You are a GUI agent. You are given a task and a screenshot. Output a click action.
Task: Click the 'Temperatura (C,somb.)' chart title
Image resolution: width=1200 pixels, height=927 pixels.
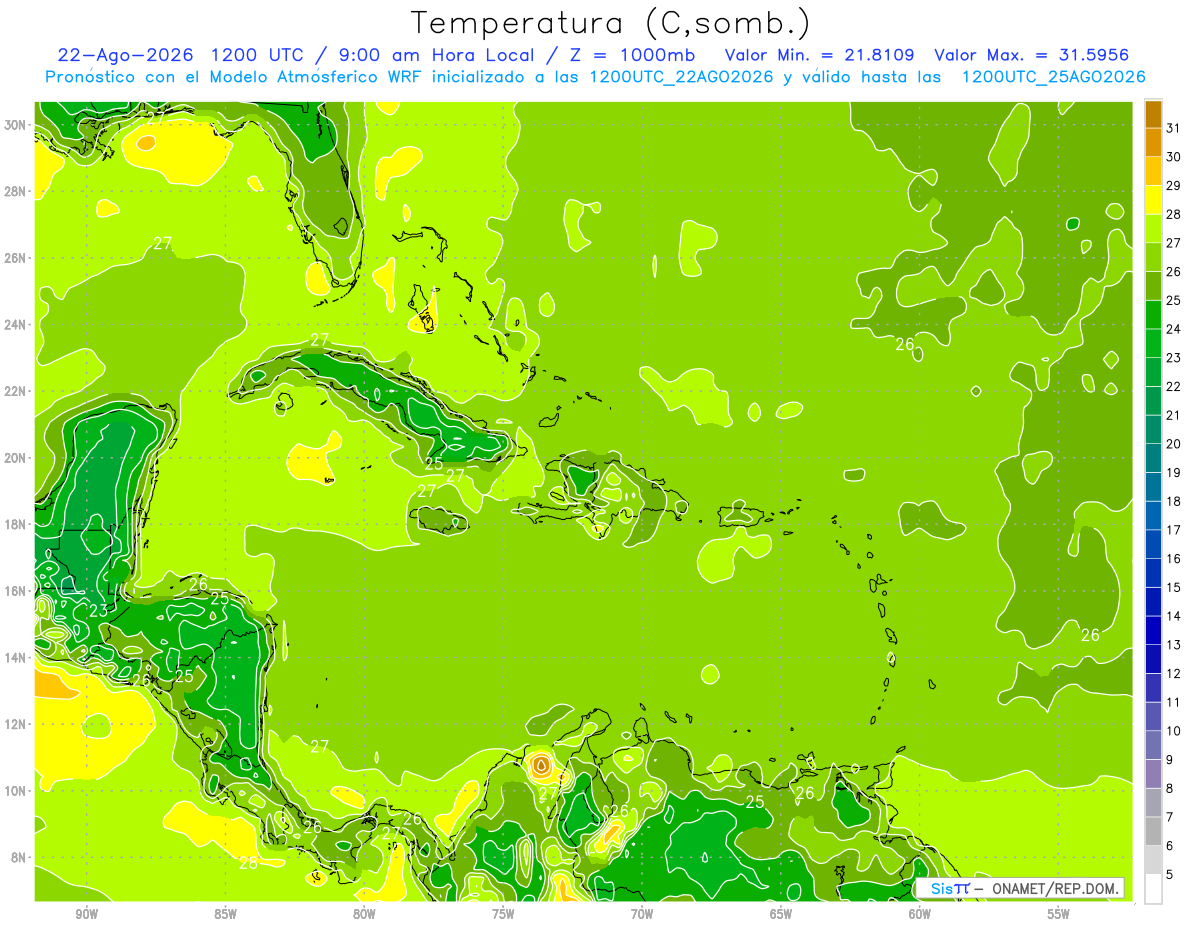tap(610, 22)
